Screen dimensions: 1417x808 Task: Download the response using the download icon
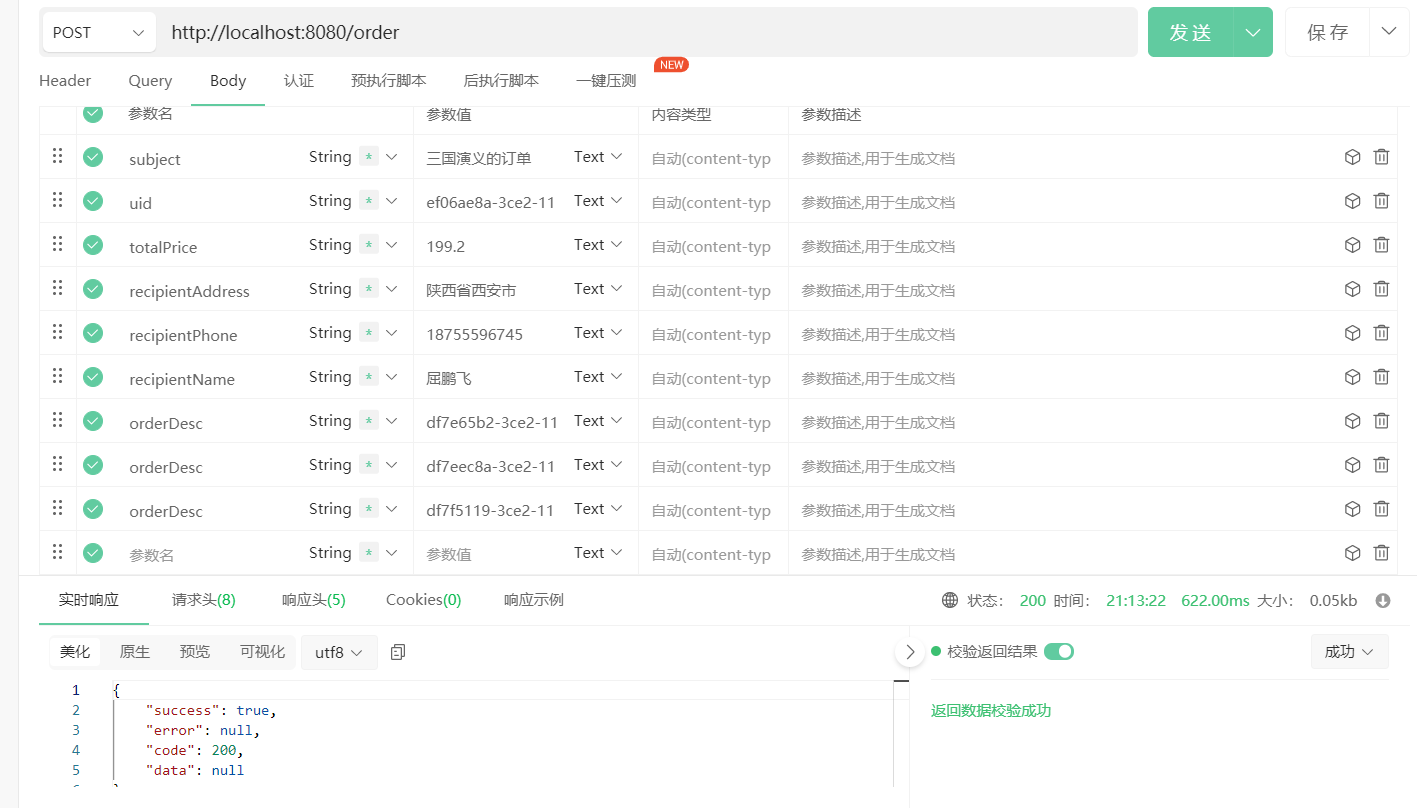(x=1383, y=601)
